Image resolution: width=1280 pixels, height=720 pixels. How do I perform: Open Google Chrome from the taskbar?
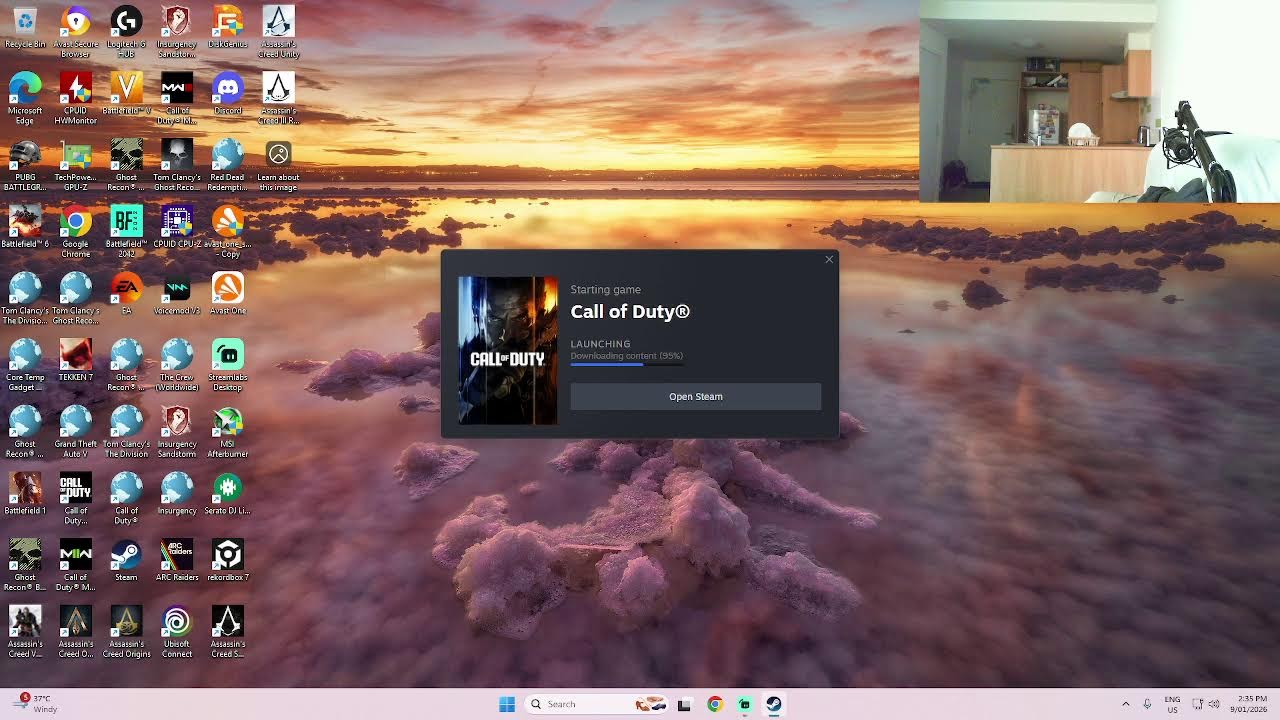[714, 704]
